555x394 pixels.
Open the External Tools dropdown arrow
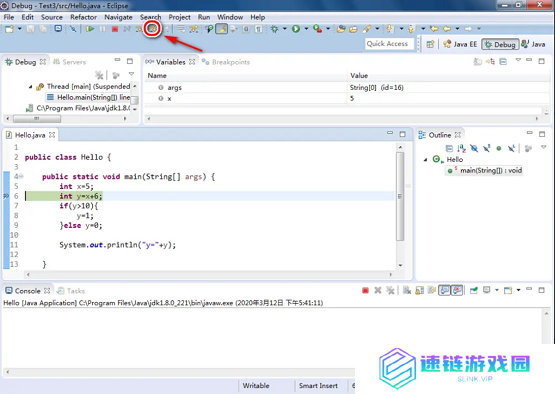[x=328, y=29]
